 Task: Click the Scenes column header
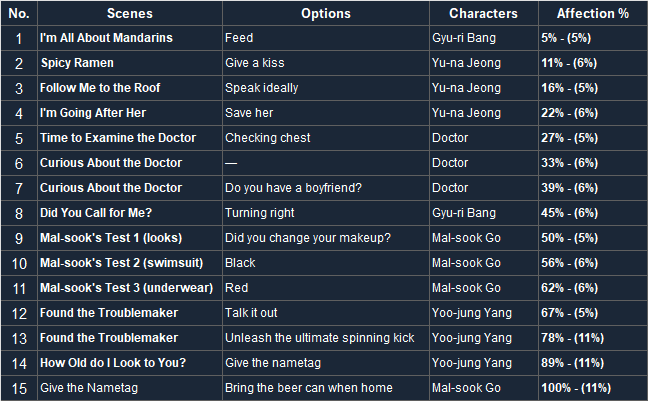[x=129, y=14]
